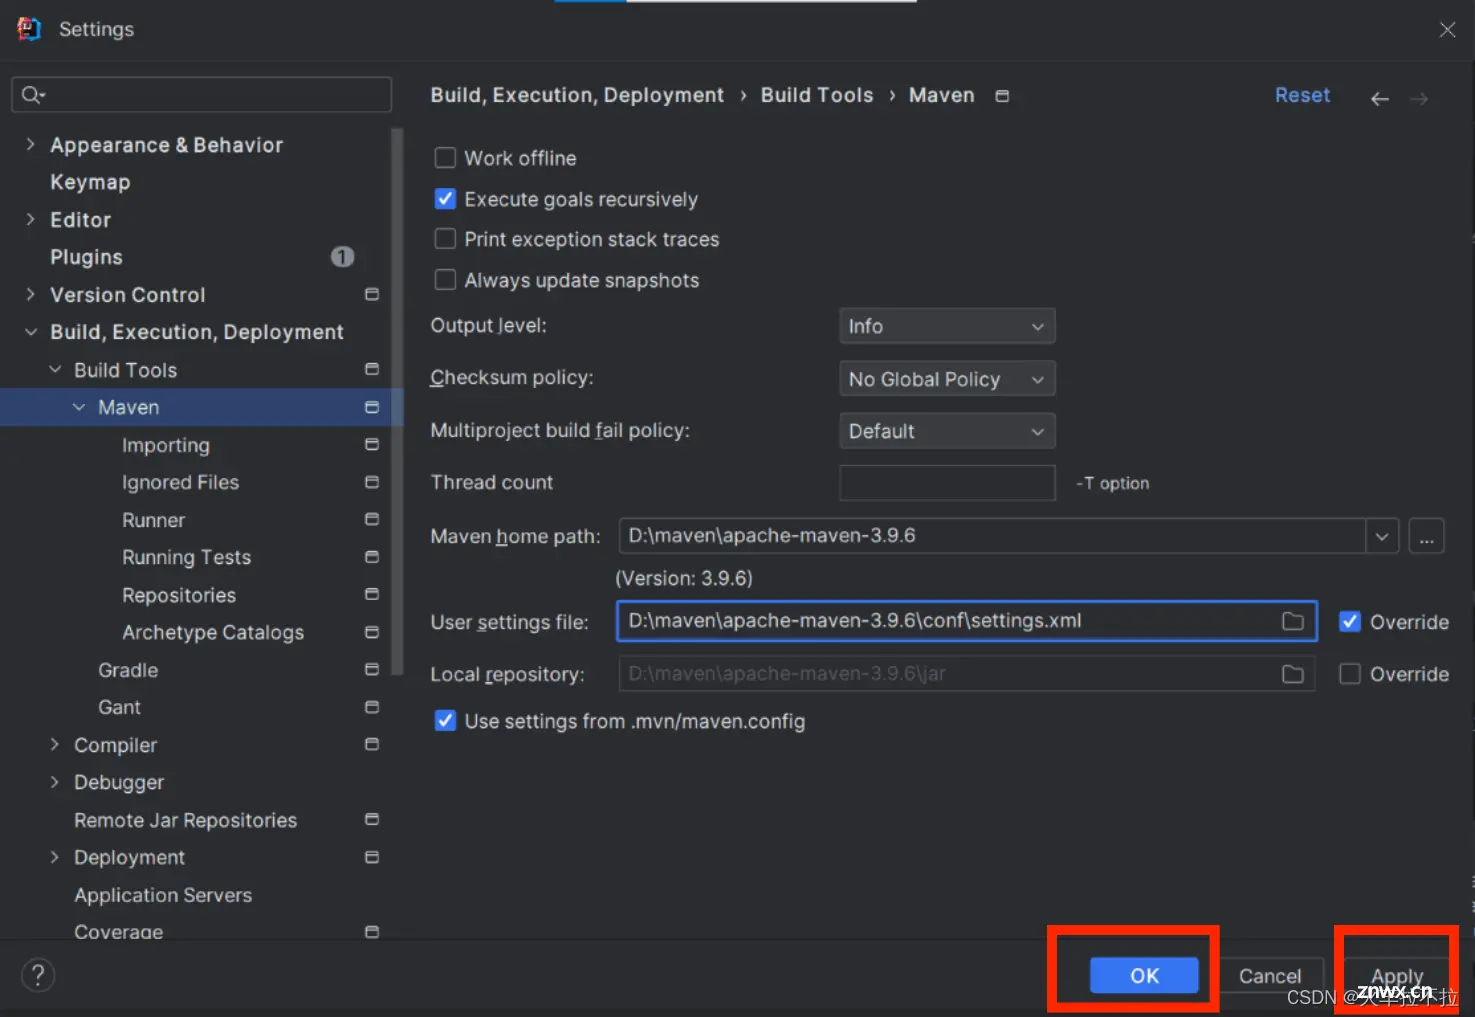Click project icon beside Remote Jar Repositories
The width and height of the screenshot is (1475, 1017).
pyautogui.click(x=372, y=819)
